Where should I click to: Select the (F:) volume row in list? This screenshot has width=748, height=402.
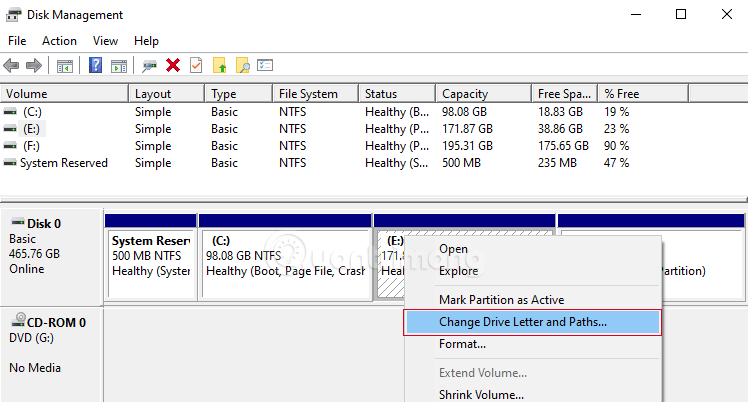[x=32, y=146]
